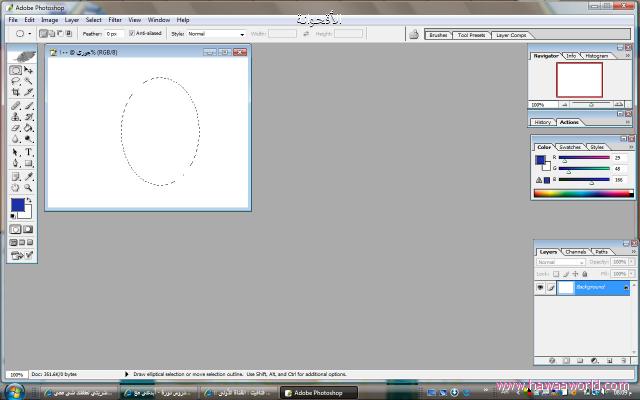
Task: Click the foreground color swatch in toolbox
Action: [18, 204]
